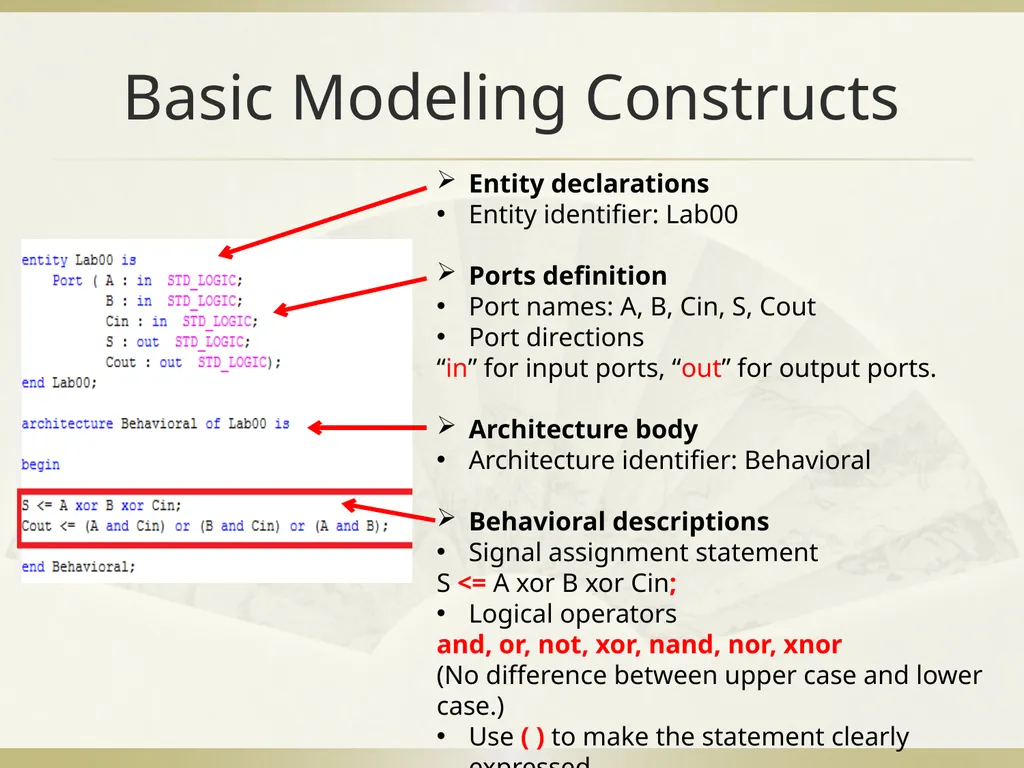Click the code line "entity Lab00 is"

[78, 260]
